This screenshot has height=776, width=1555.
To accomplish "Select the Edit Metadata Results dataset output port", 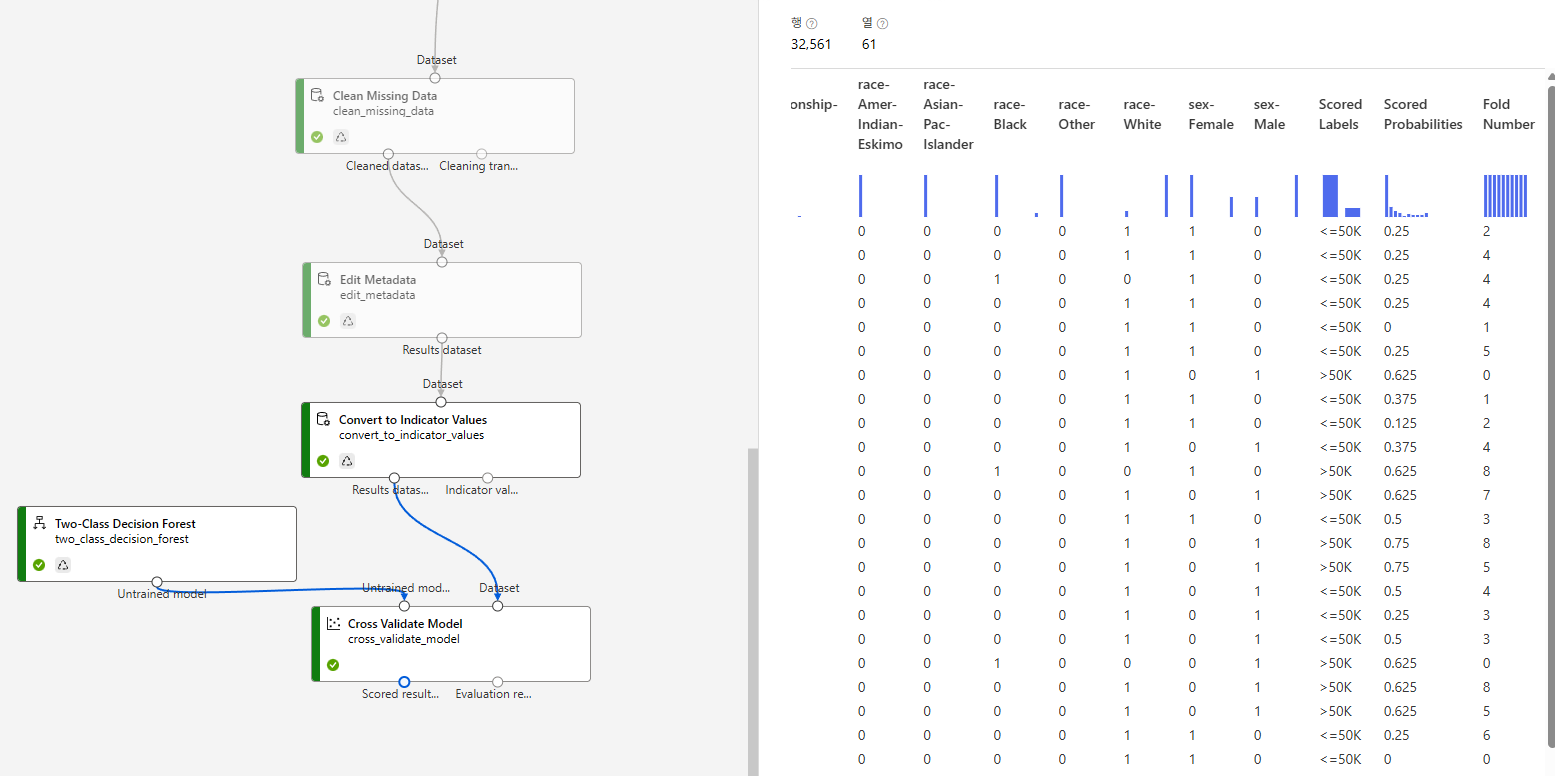I will (442, 338).
